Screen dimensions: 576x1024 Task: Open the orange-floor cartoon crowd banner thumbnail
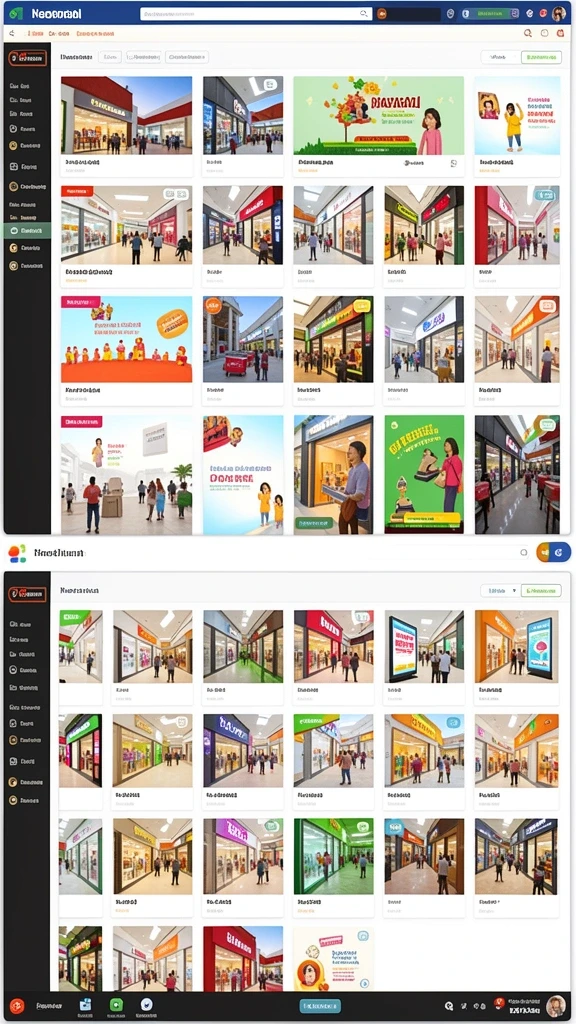(127, 340)
